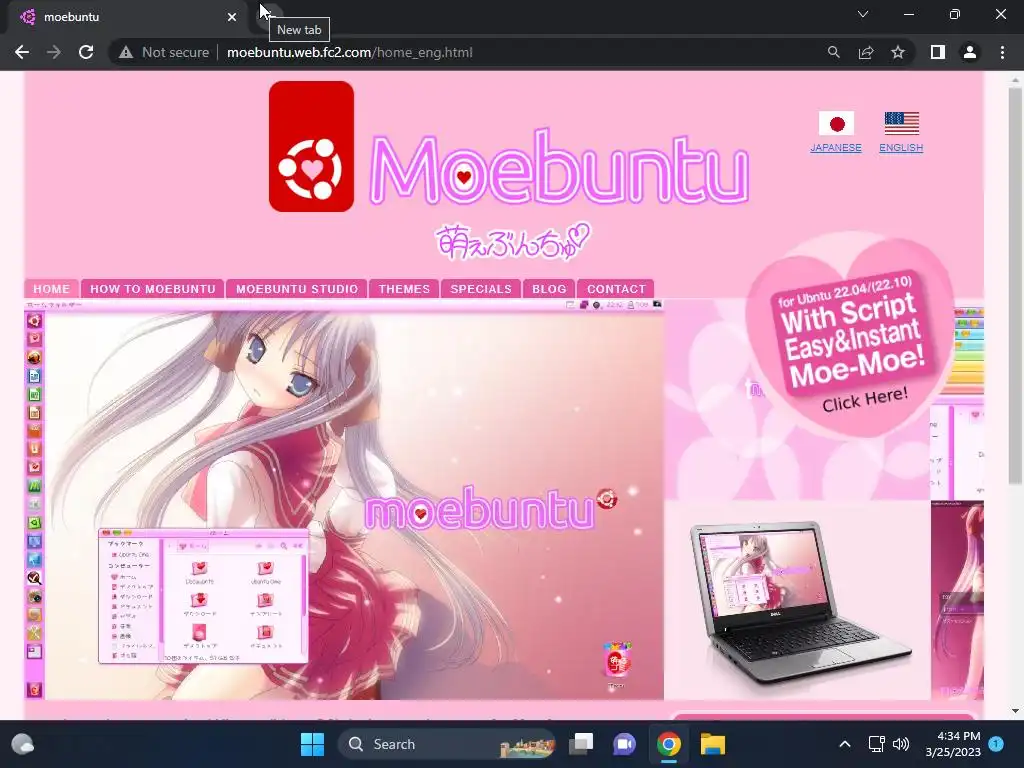The height and width of the screenshot is (768, 1024).
Task: Open the Chat app on taskbar
Action: (x=624, y=744)
